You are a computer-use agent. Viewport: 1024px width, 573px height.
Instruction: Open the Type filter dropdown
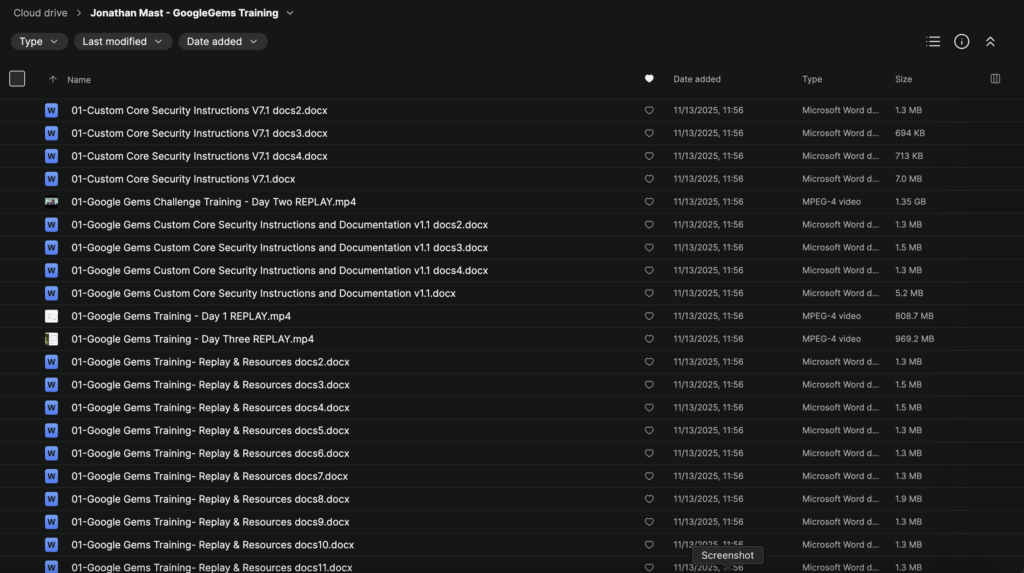coord(39,42)
